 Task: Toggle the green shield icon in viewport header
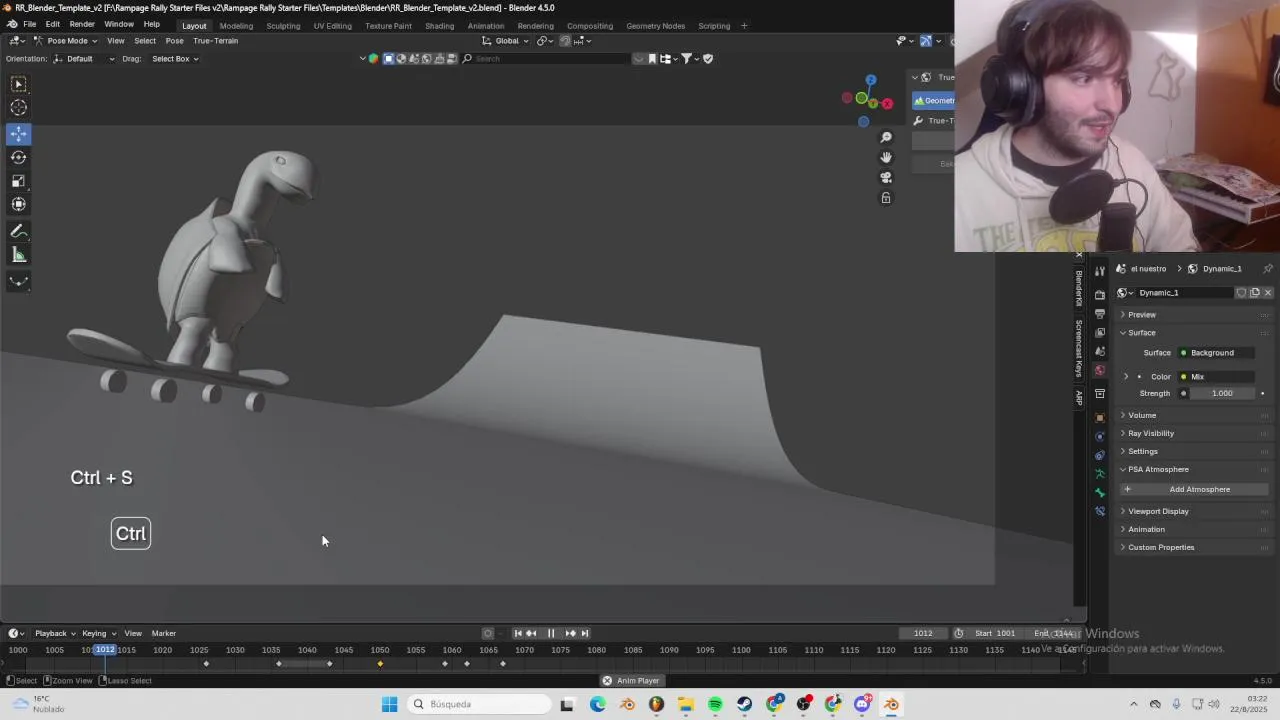(x=708, y=59)
